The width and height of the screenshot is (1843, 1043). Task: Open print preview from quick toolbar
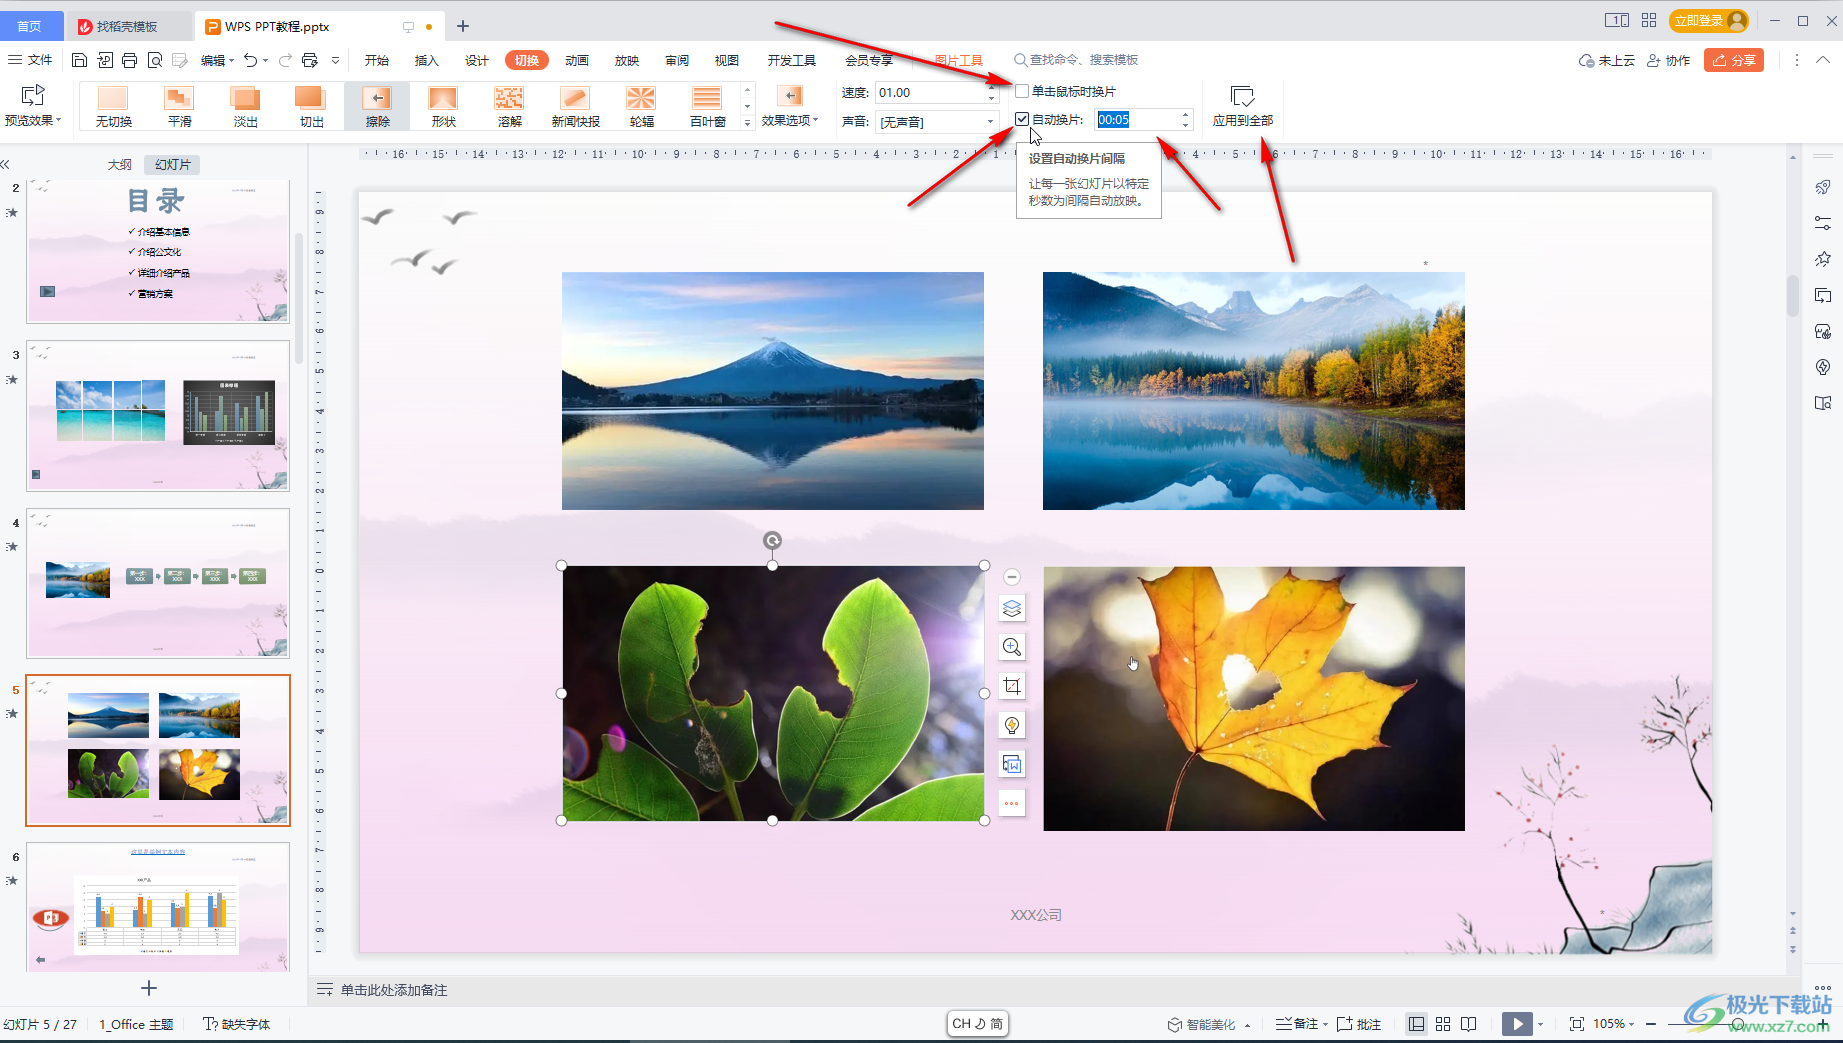tap(155, 60)
